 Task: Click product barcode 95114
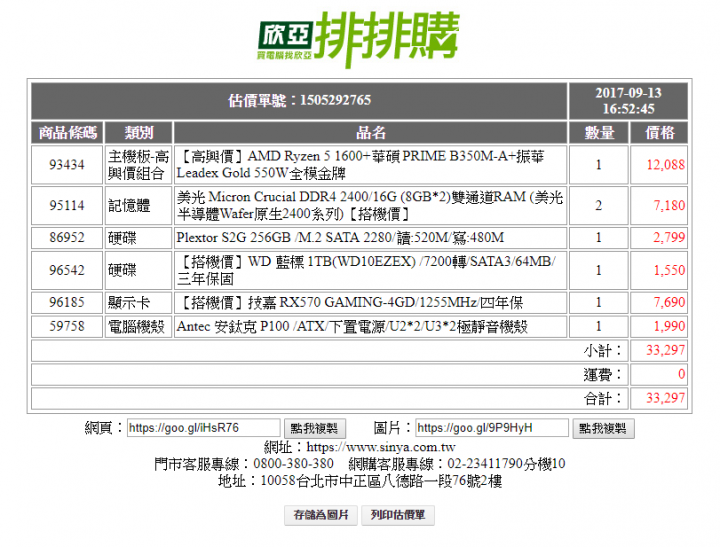tap(67, 205)
